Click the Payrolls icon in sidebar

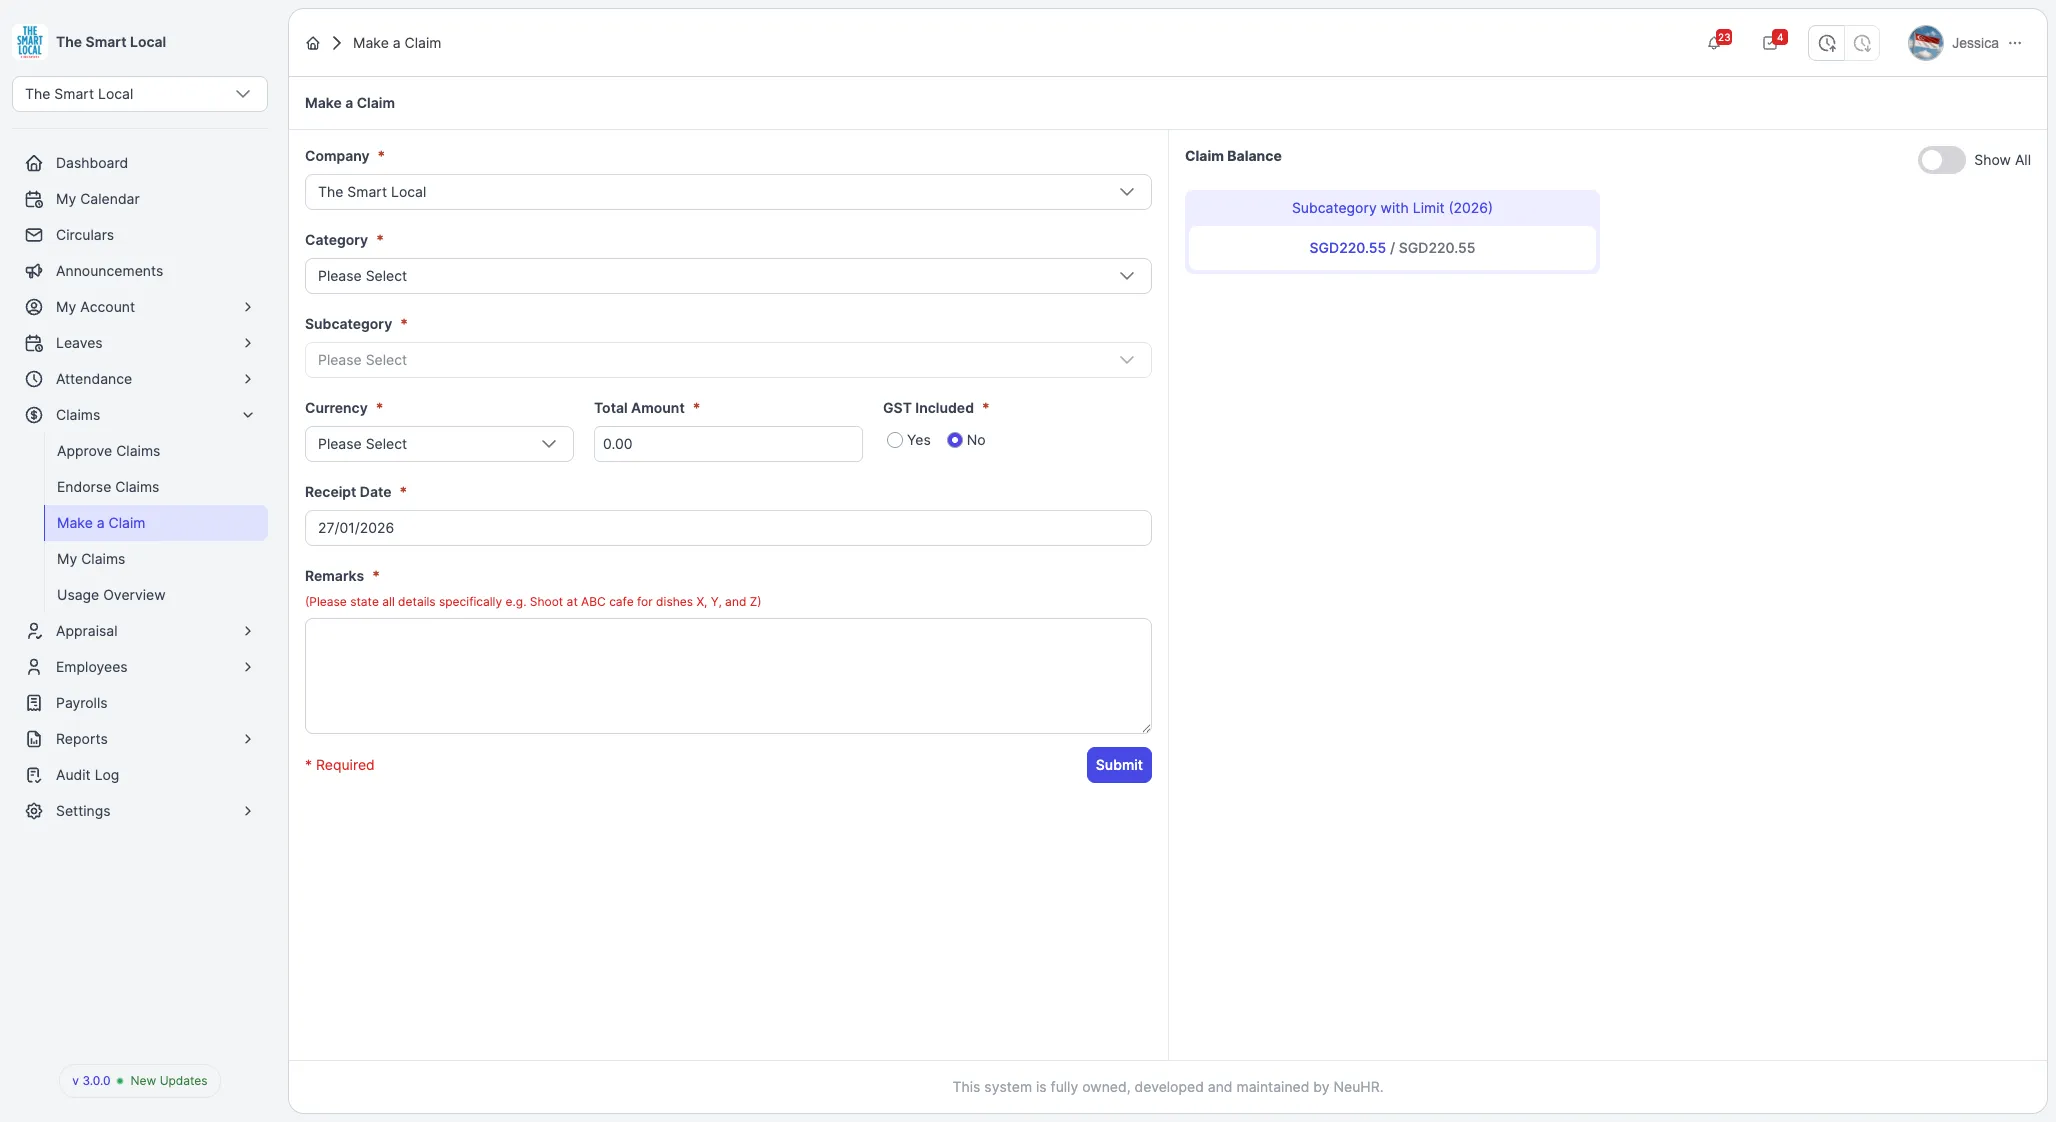pos(34,703)
